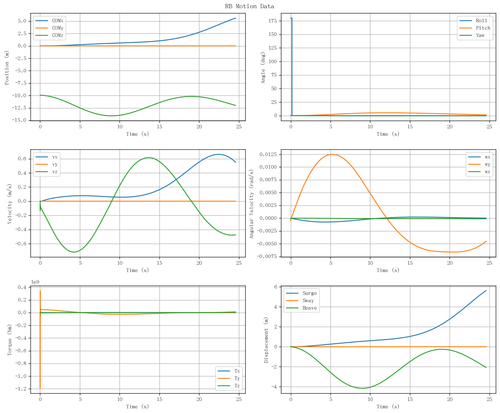Screen dimensions: 500x413
Task: Click the 'Angular Velocity (rad/s)' y-axis label
Action: [x=252, y=203]
